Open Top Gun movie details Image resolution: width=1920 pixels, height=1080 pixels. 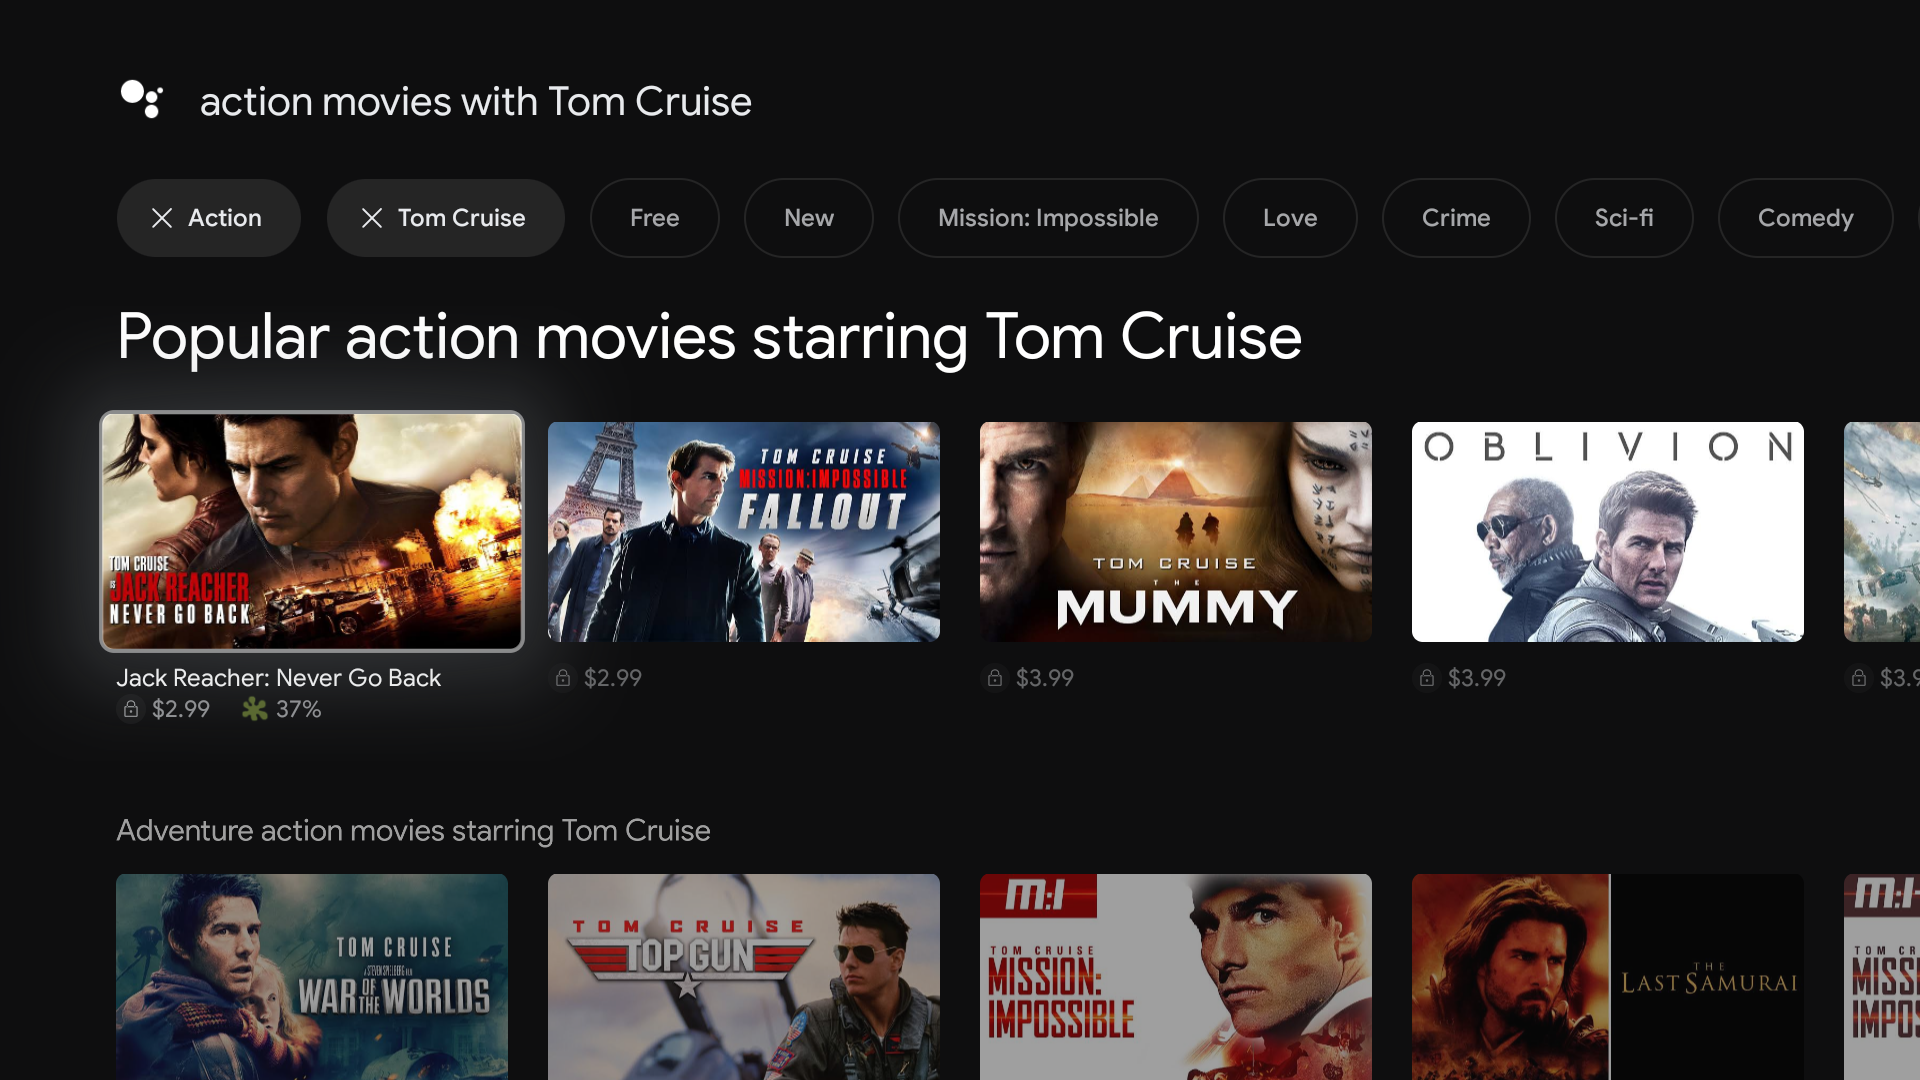pos(742,977)
